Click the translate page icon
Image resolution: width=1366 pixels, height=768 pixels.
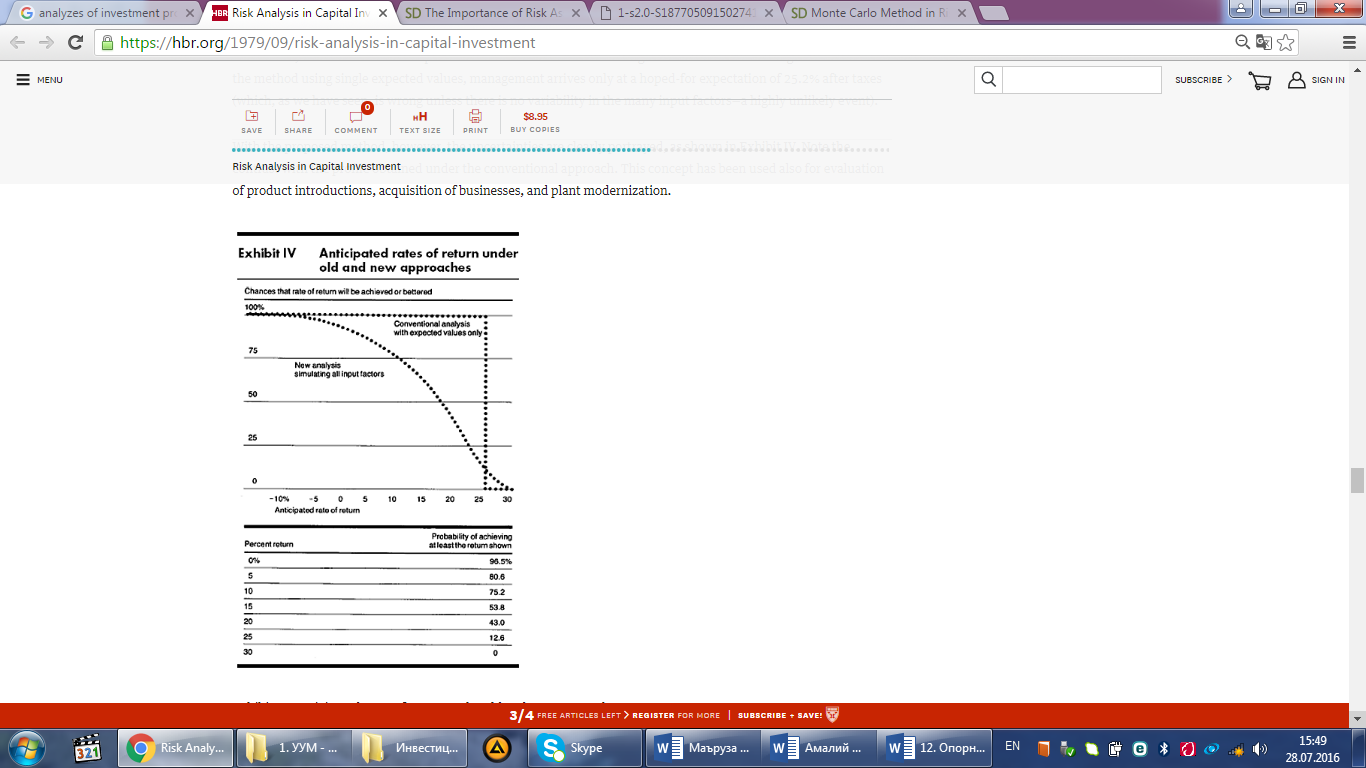(x=1264, y=42)
